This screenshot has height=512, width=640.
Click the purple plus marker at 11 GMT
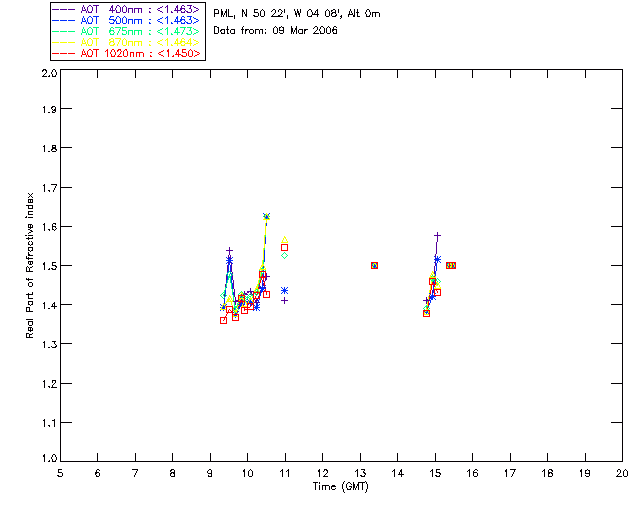284,301
